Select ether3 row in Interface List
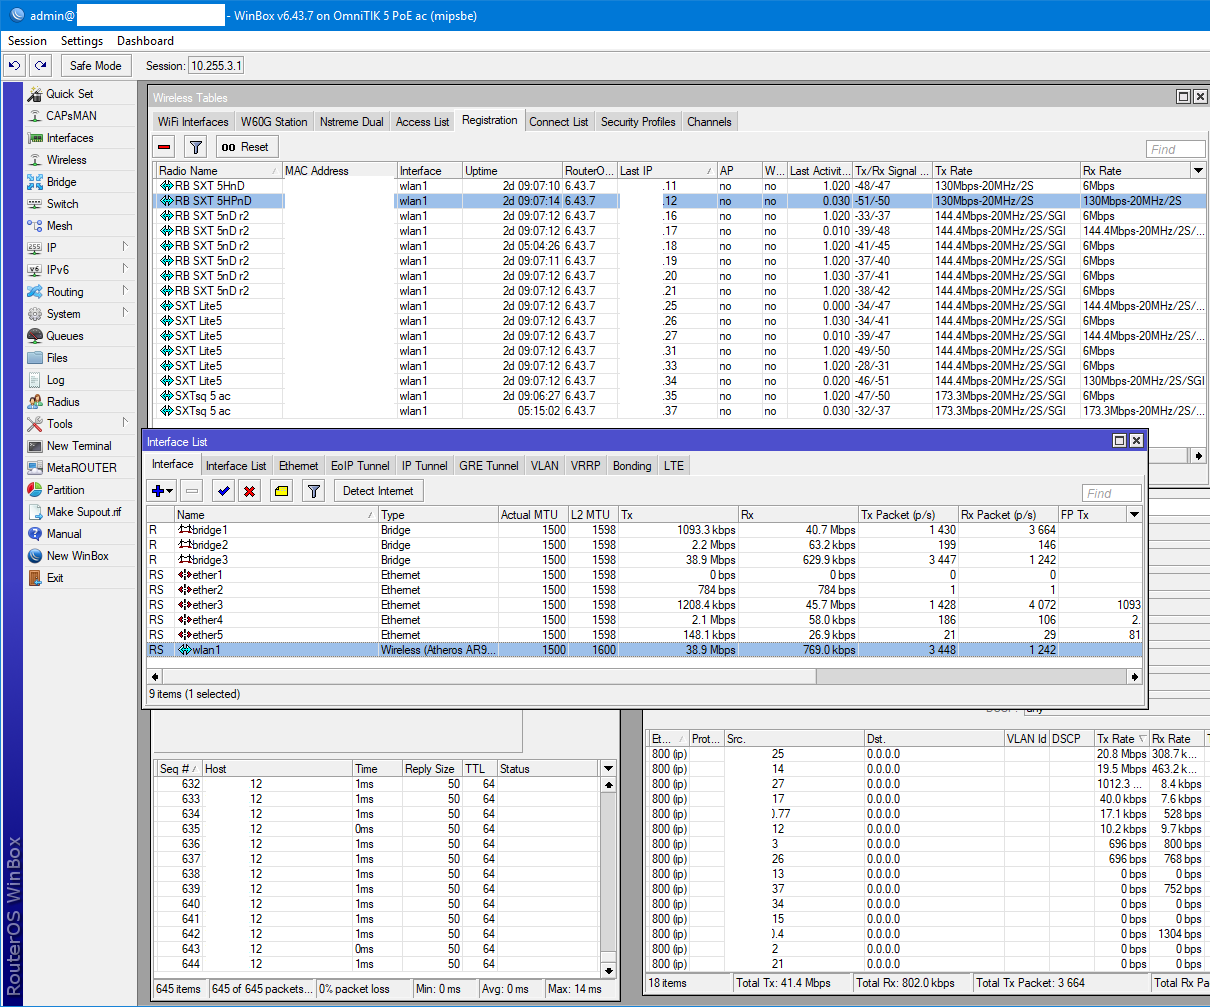 coord(644,605)
